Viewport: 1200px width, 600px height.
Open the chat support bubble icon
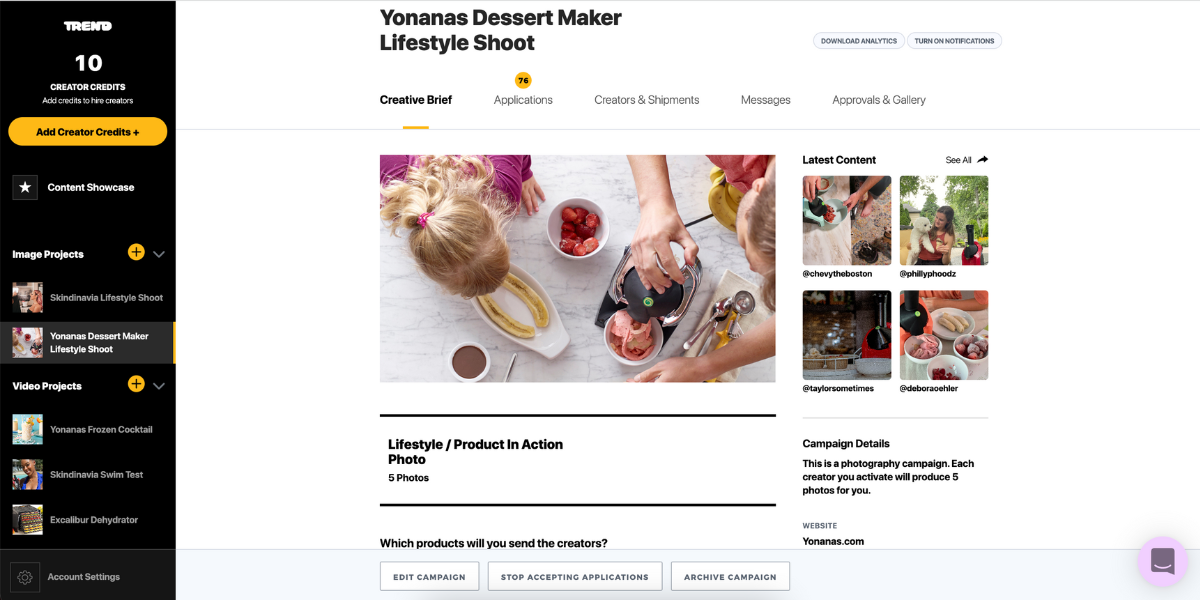pyautogui.click(x=1163, y=561)
